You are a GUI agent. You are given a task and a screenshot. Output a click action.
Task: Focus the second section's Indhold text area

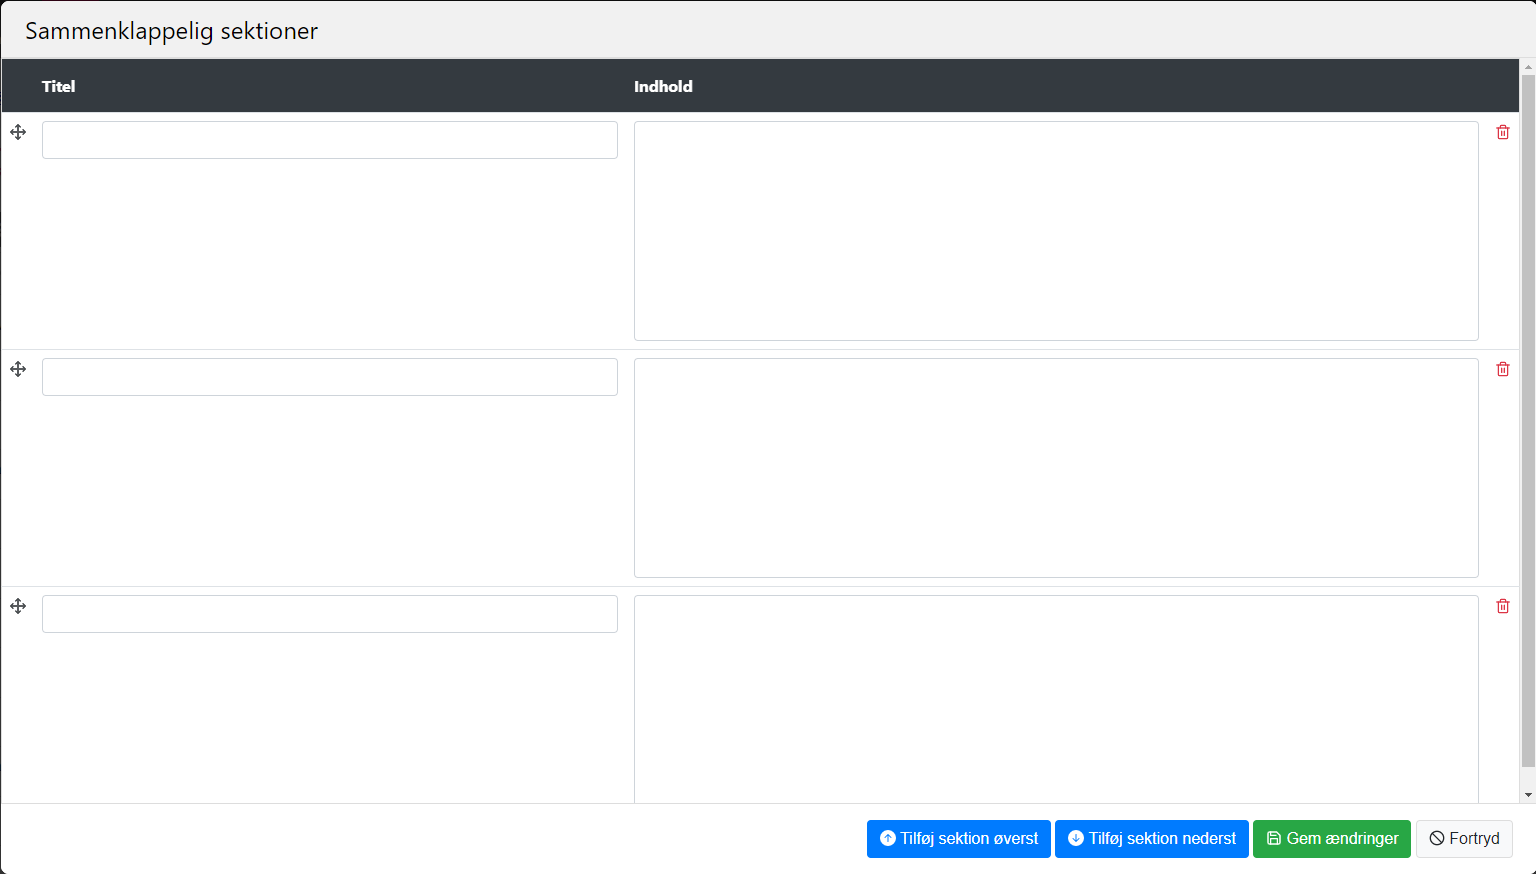click(x=1055, y=468)
